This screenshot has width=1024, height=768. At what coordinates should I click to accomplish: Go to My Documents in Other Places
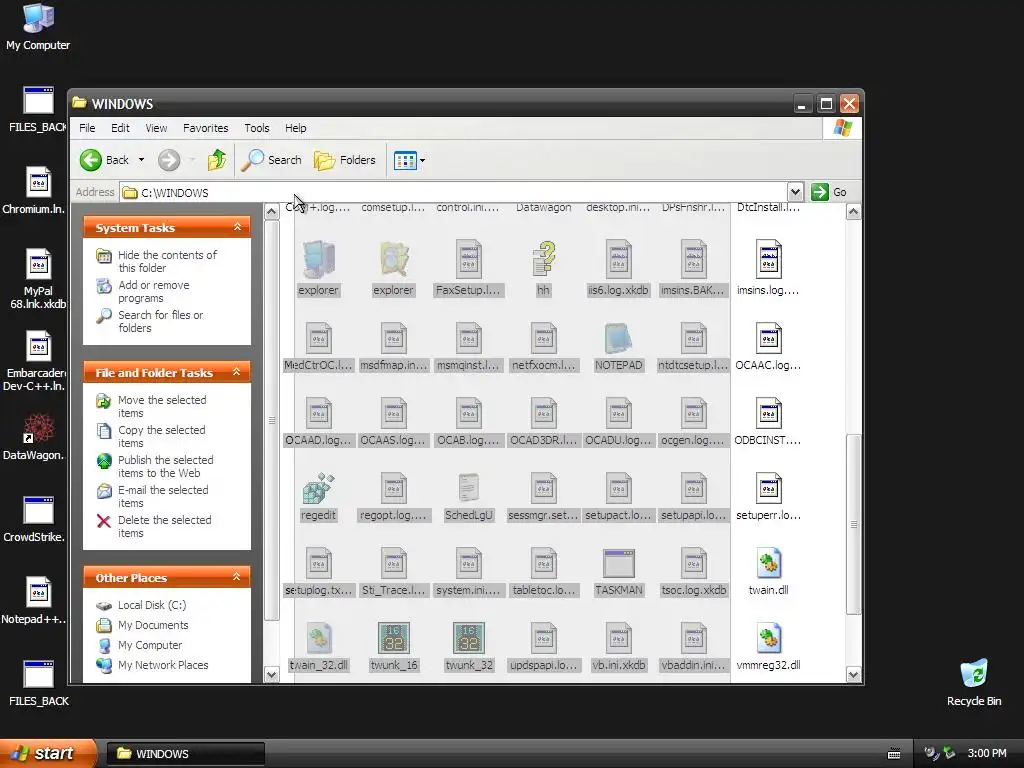point(153,625)
